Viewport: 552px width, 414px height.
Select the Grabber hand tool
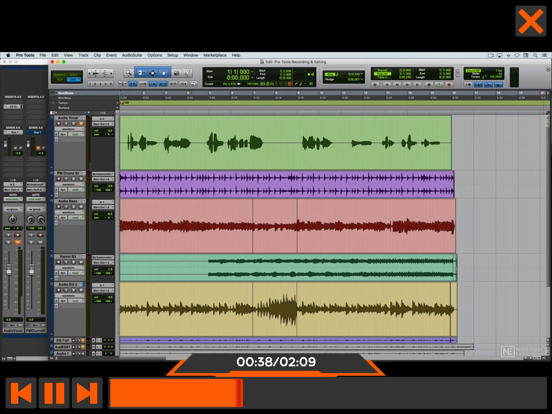pyautogui.click(x=164, y=73)
